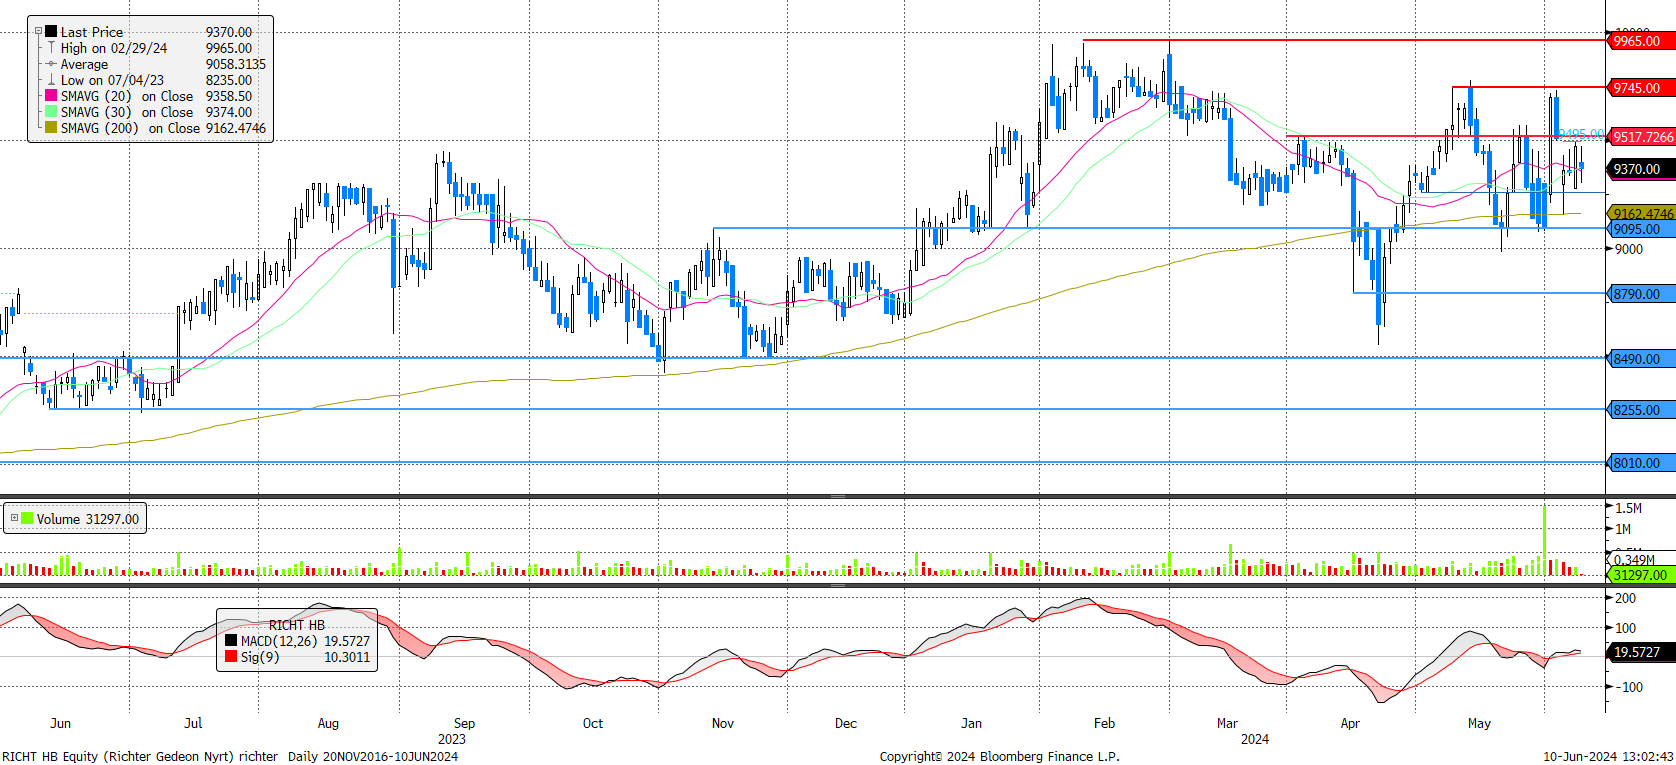1676x765 pixels.
Task: Select the black 19.5727 MACD value tag
Action: pyautogui.click(x=1640, y=652)
